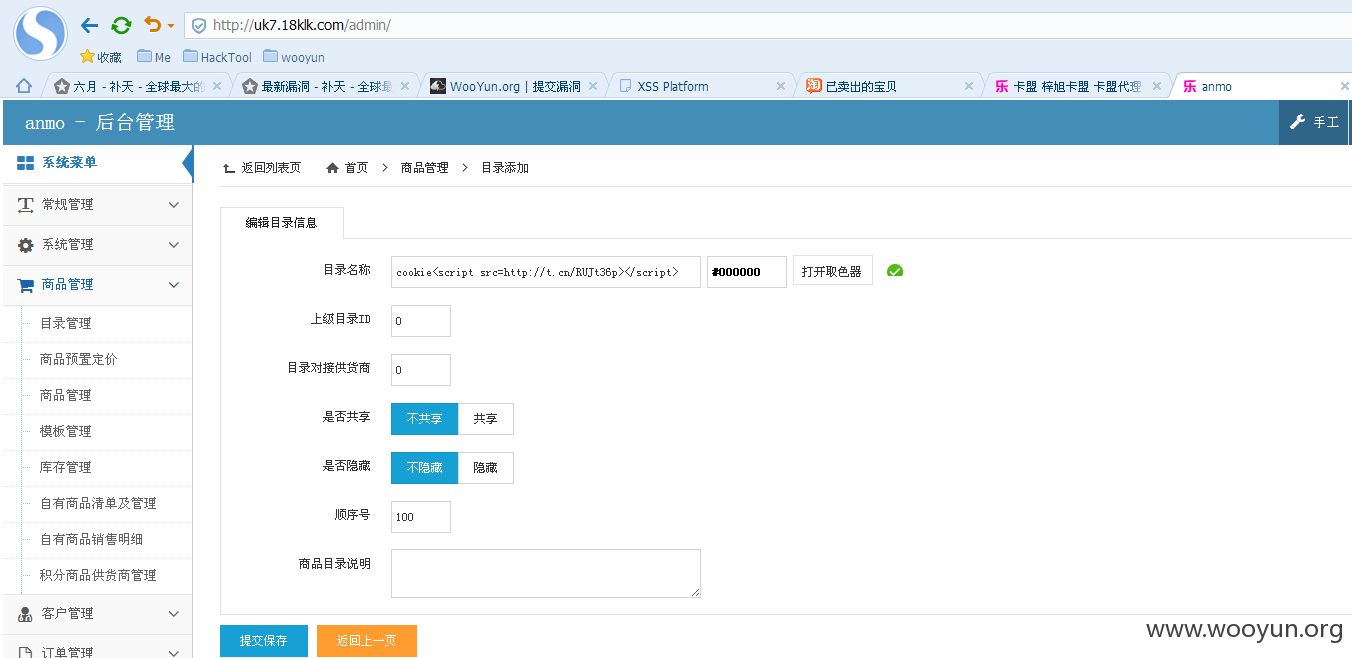Viewport: 1352px width, 658px height.
Task: Click the 首页 home breadcrumb
Action: 347,168
